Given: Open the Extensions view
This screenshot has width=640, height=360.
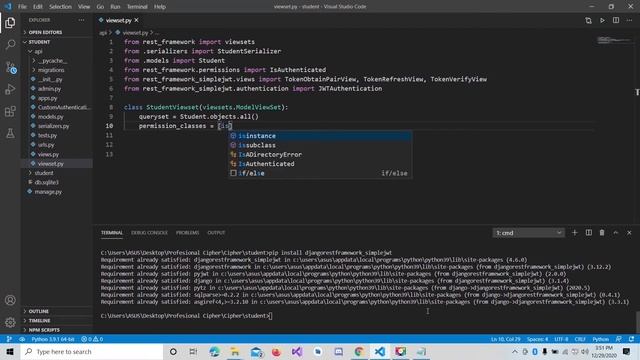Looking at the screenshot, I should coord(10,111).
